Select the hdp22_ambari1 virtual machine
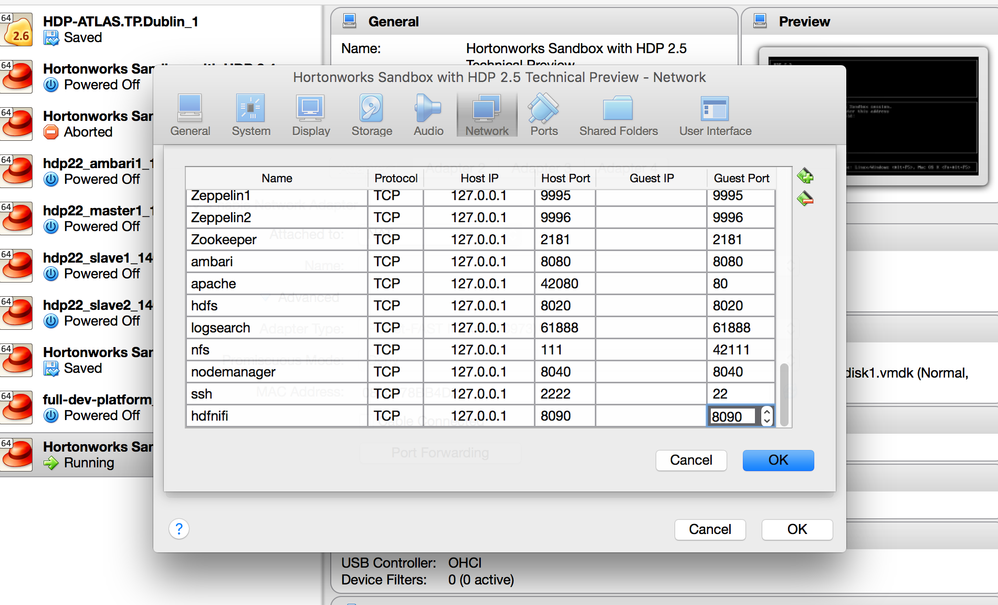This screenshot has height=605, width=998. [76, 171]
